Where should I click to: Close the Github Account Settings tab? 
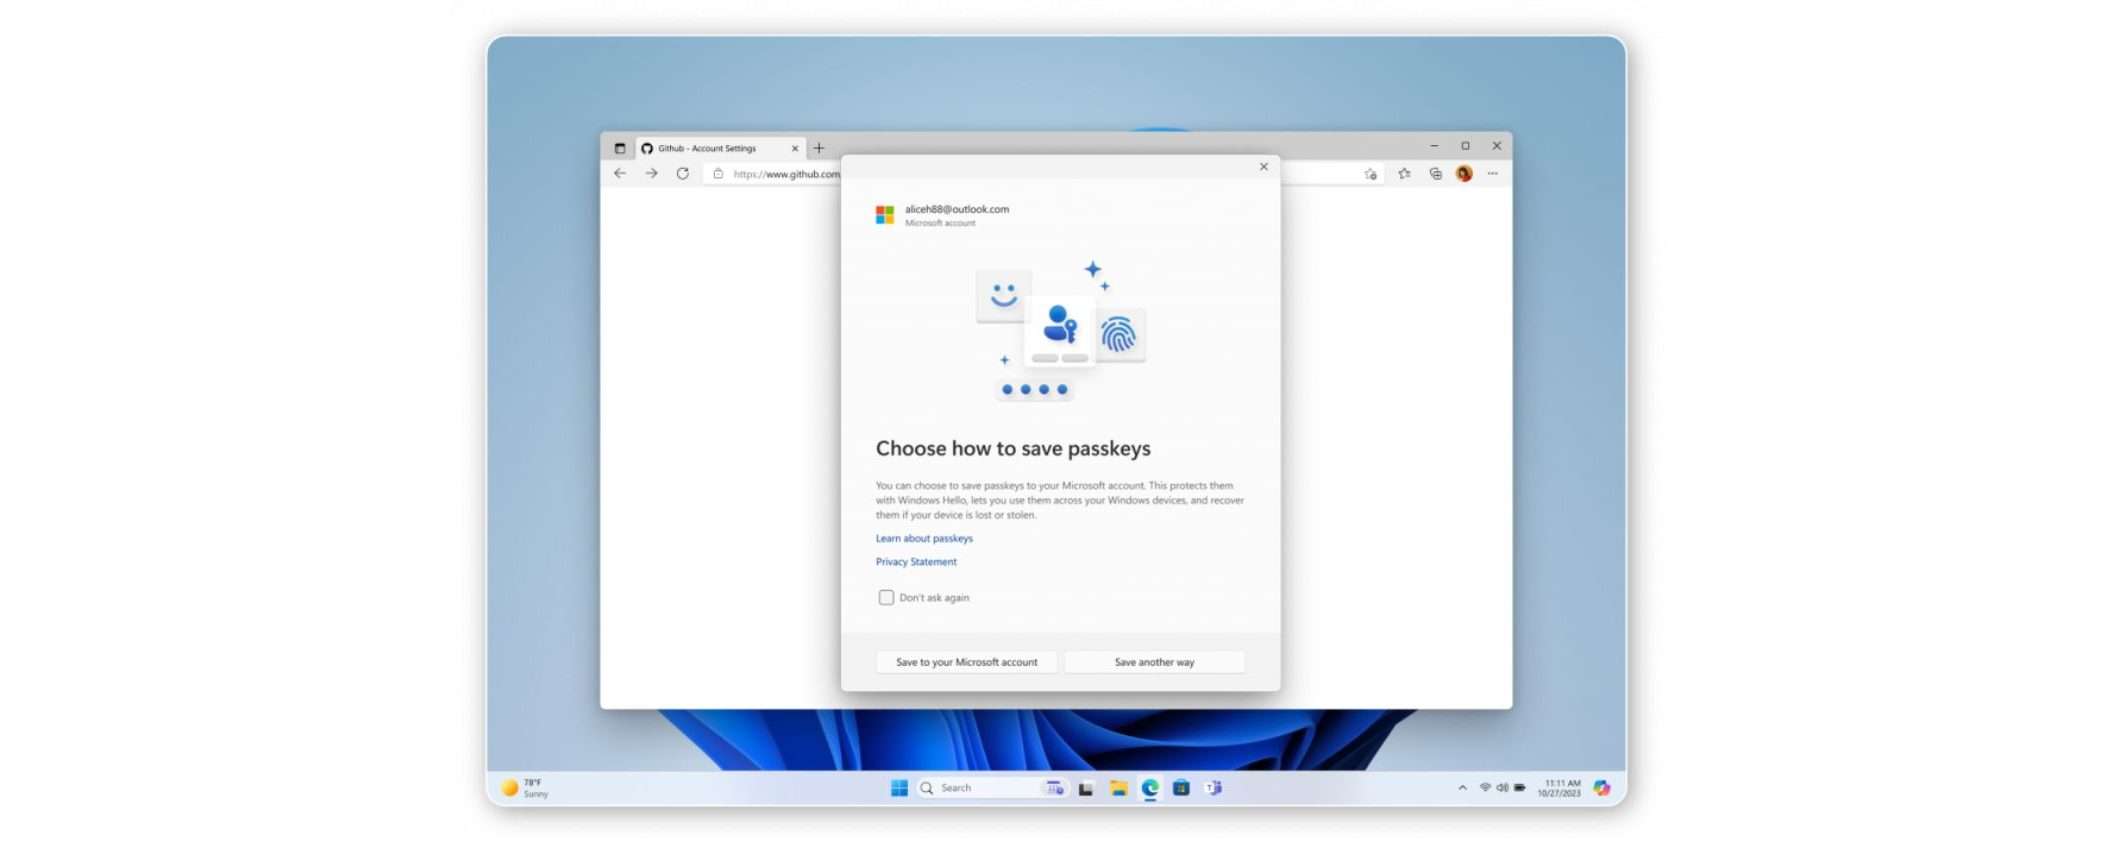pos(795,148)
